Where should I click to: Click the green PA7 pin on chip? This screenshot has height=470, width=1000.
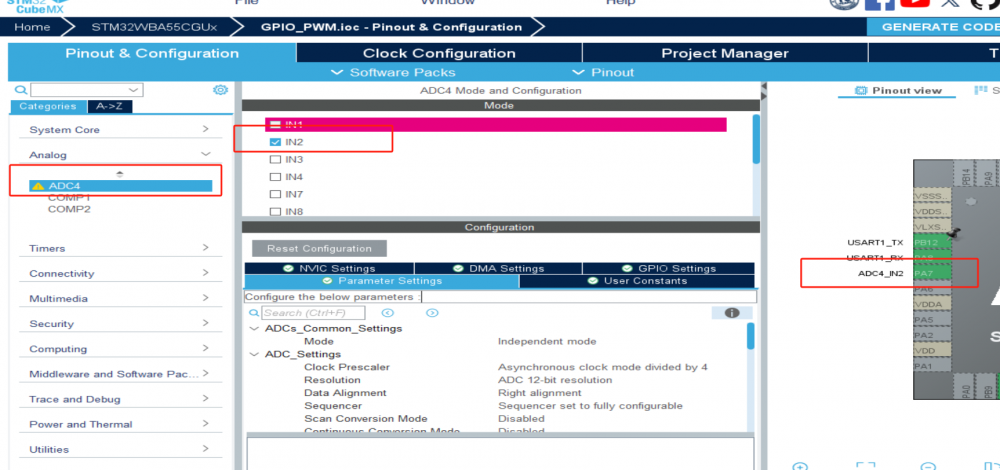point(924,273)
